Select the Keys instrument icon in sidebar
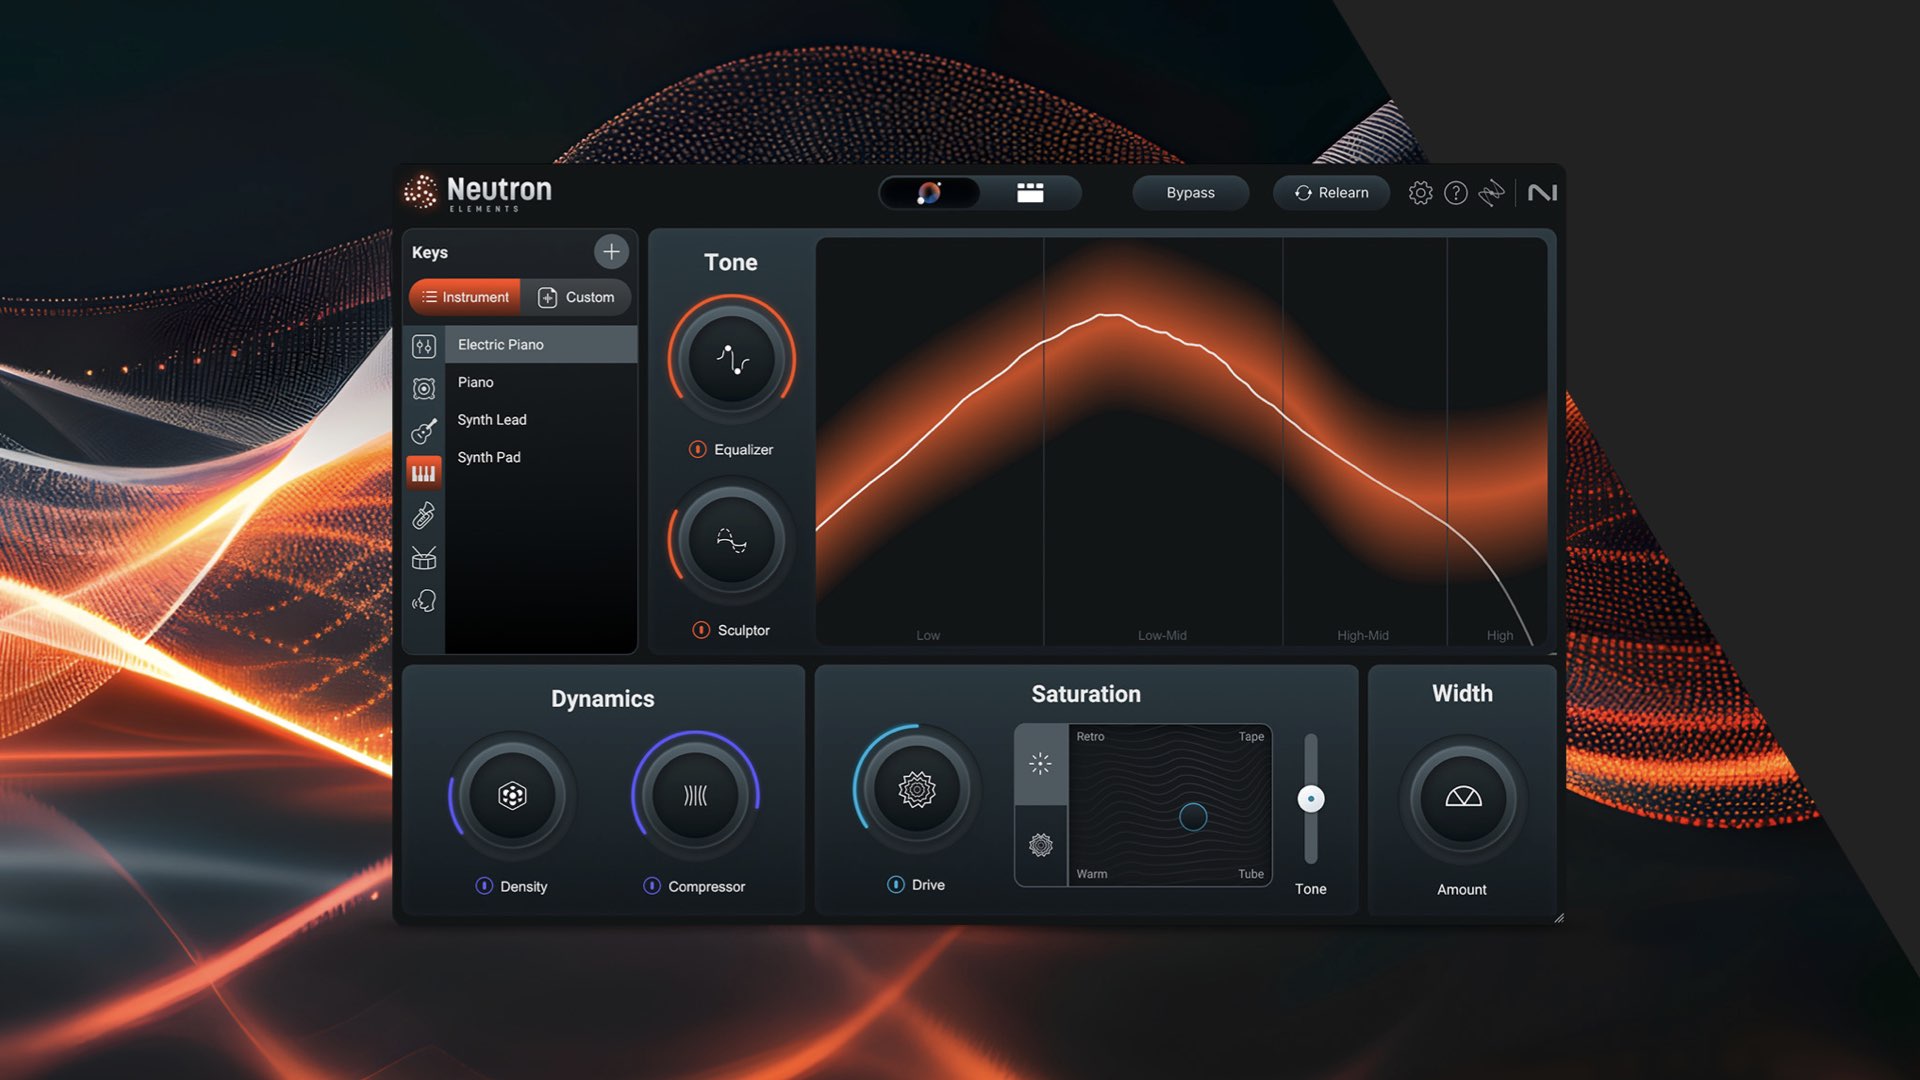 (x=424, y=472)
